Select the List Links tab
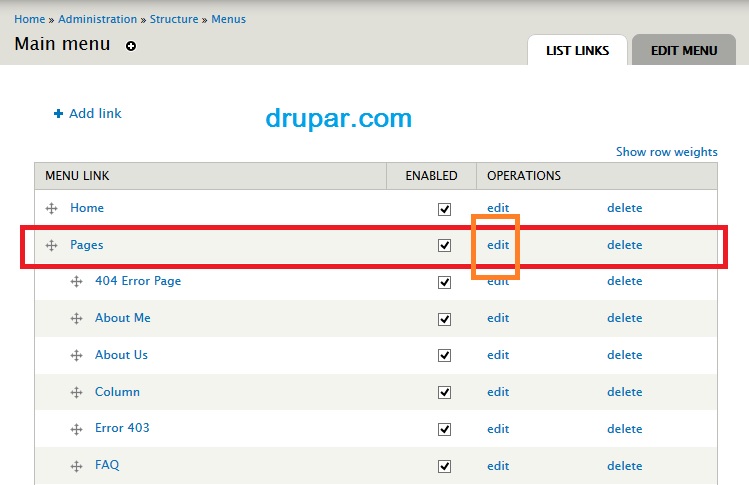This screenshot has width=749, height=485. pos(577,50)
